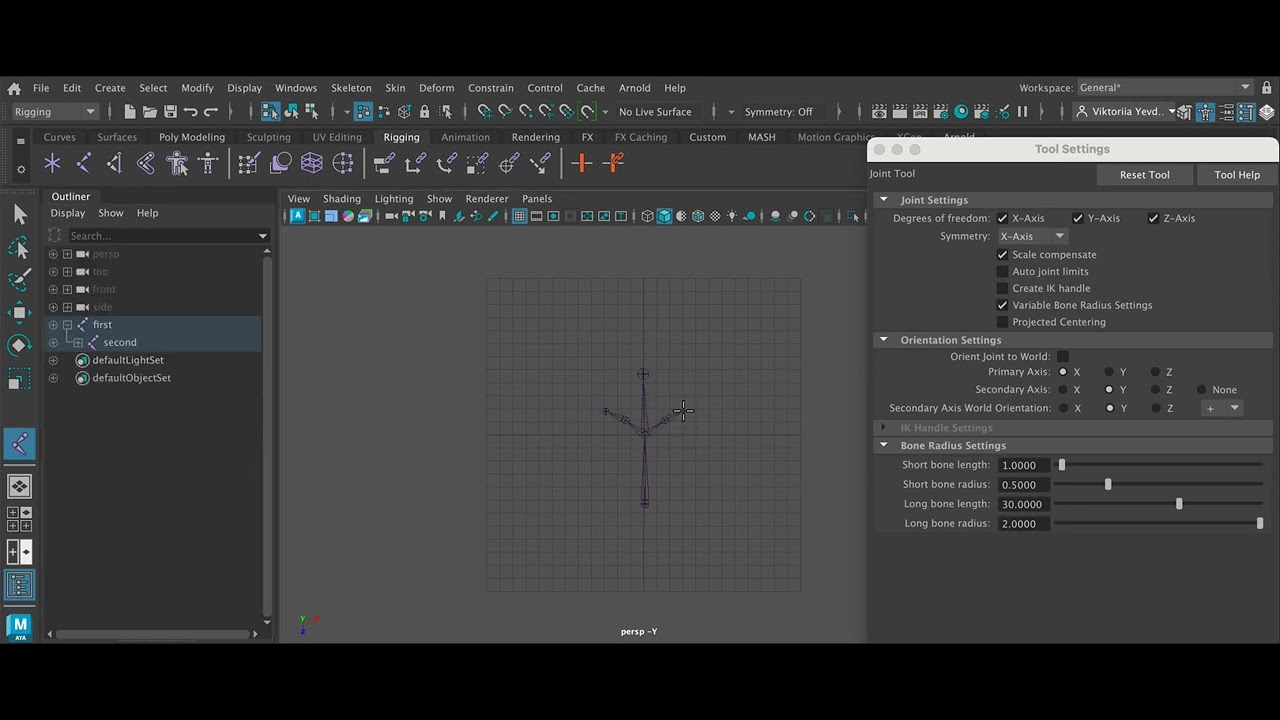1280x720 pixels.
Task: Disable the Scale compensate checkbox
Action: click(1002, 255)
